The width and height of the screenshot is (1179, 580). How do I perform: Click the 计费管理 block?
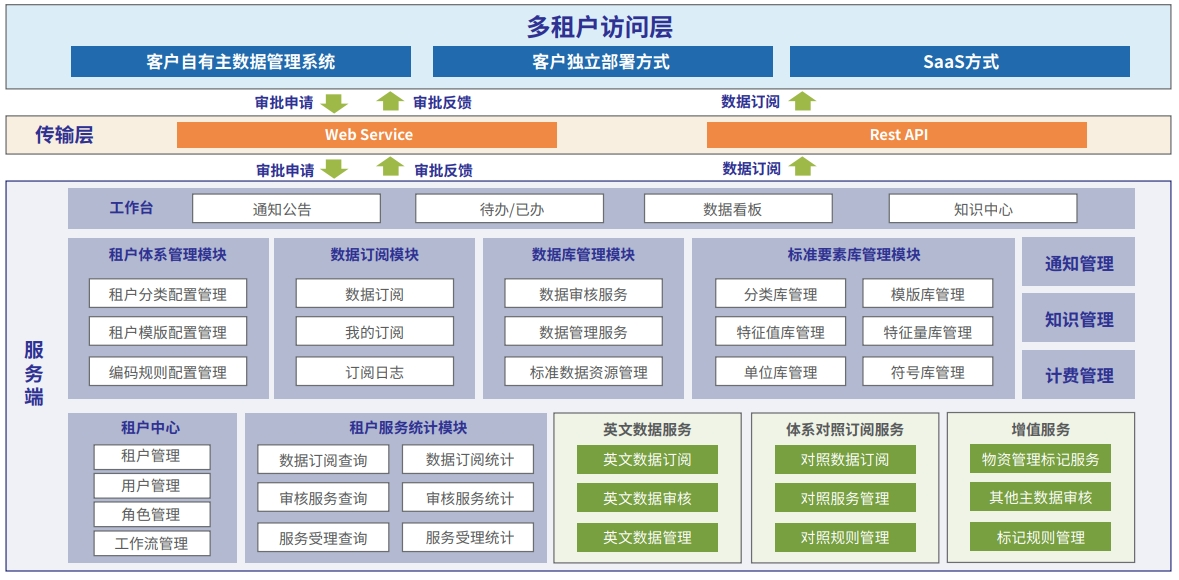click(1078, 375)
